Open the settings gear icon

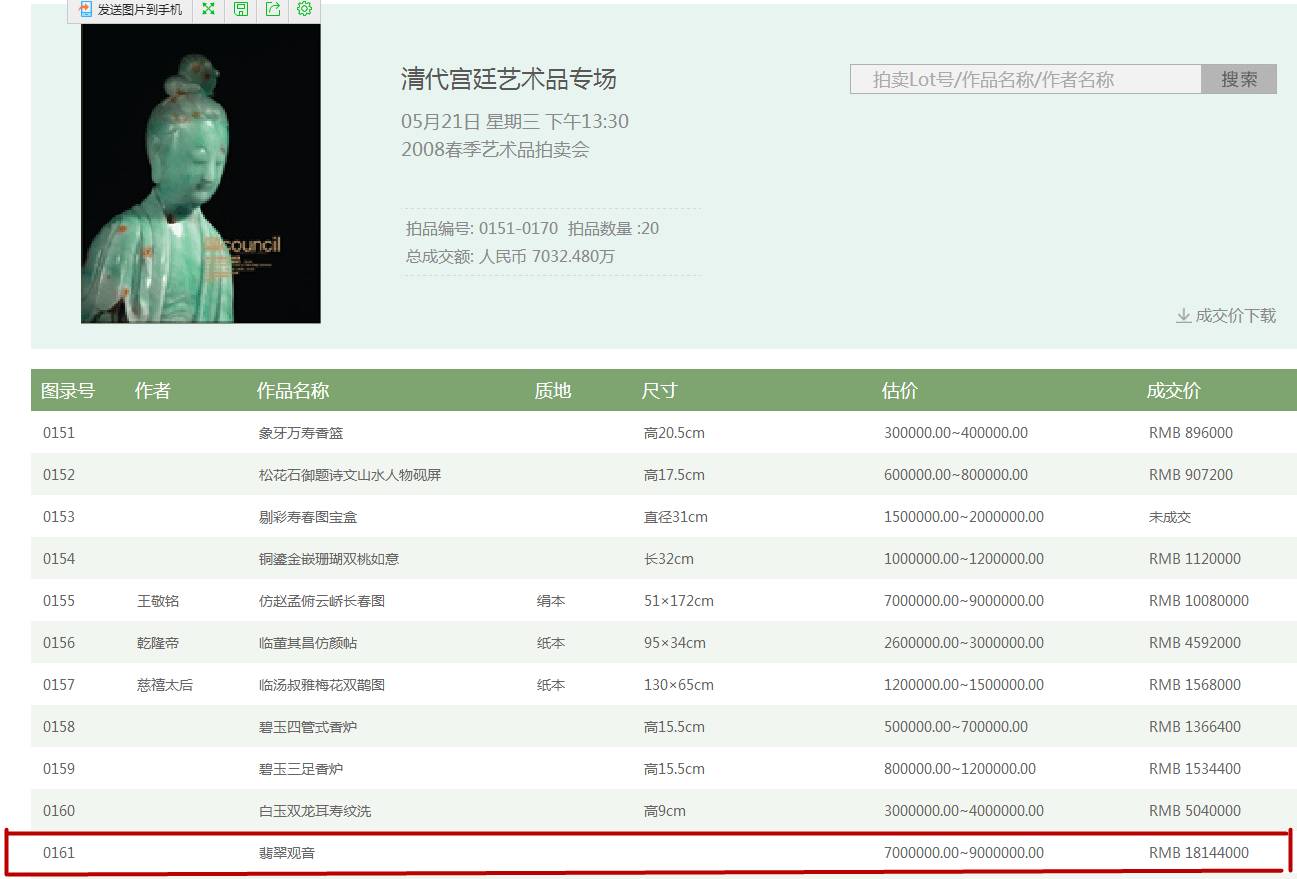pos(304,11)
